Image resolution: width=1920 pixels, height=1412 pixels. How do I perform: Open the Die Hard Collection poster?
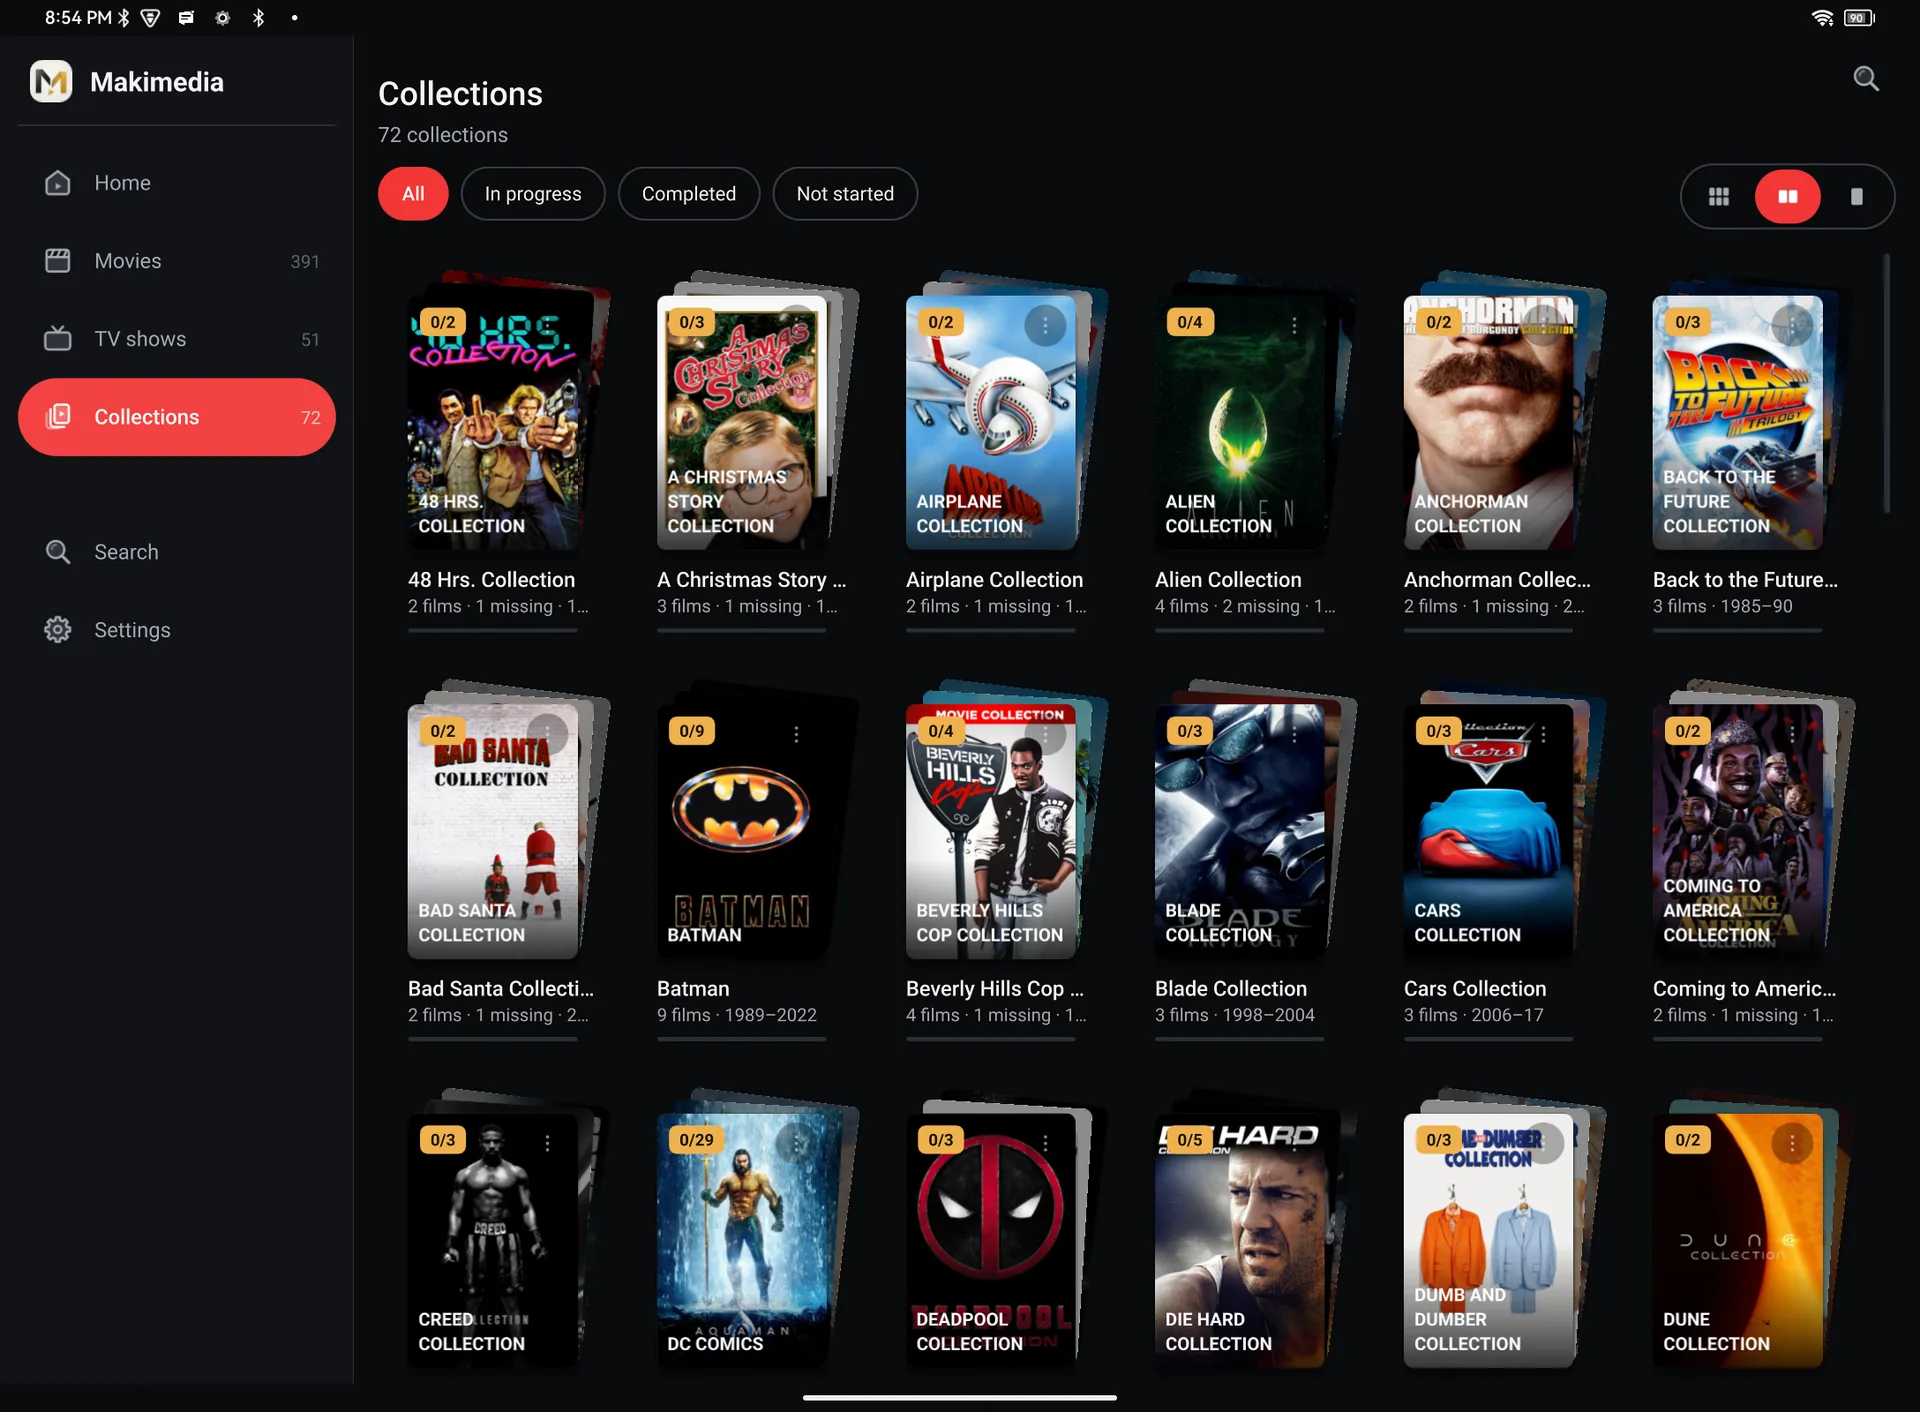(1240, 1240)
